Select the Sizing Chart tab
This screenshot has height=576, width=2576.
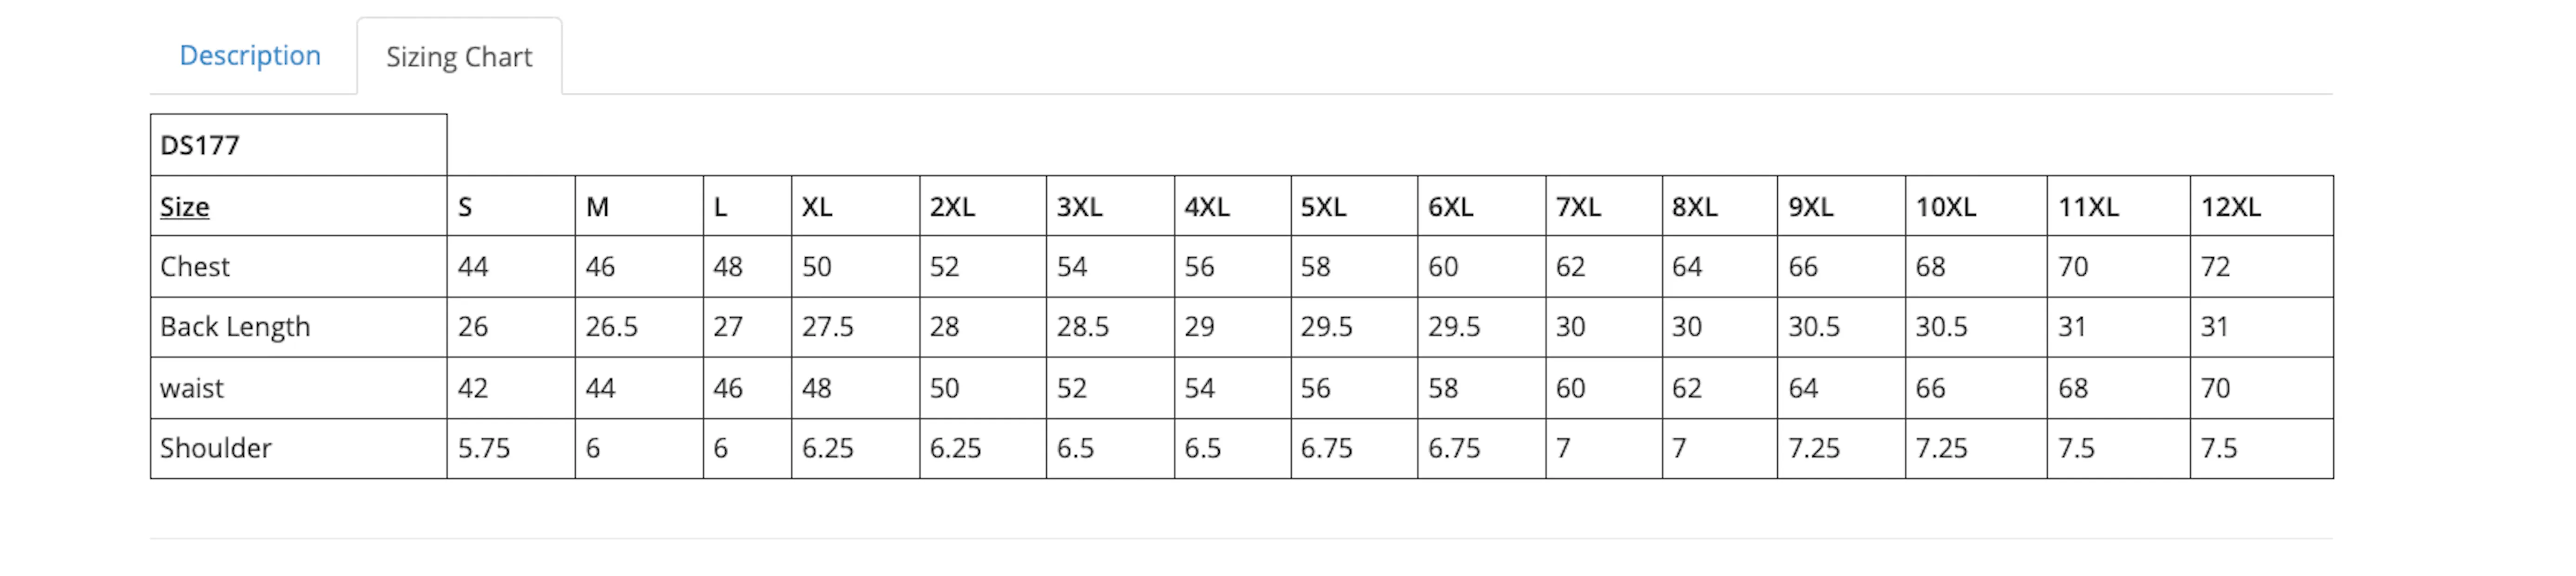pyautogui.click(x=459, y=57)
